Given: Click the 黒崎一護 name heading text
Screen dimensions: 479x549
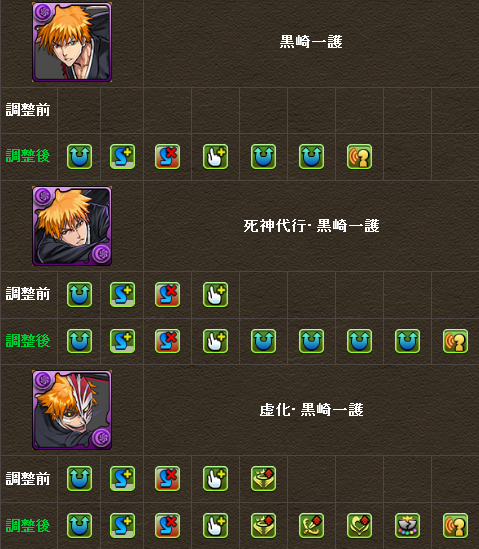Looking at the screenshot, I should click(x=311, y=42).
